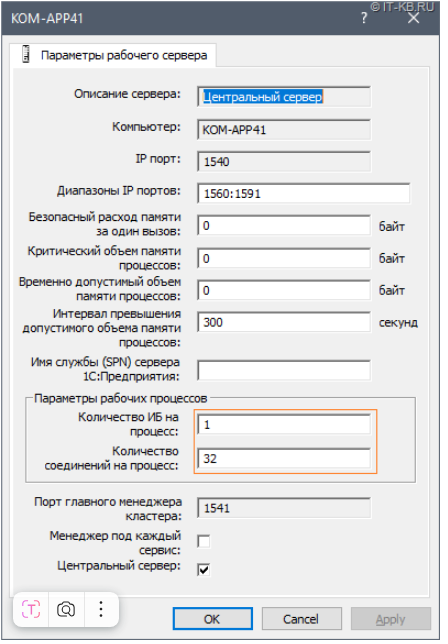Confirm settings with the OK button
Screen dimensions: 448x644
212,619
